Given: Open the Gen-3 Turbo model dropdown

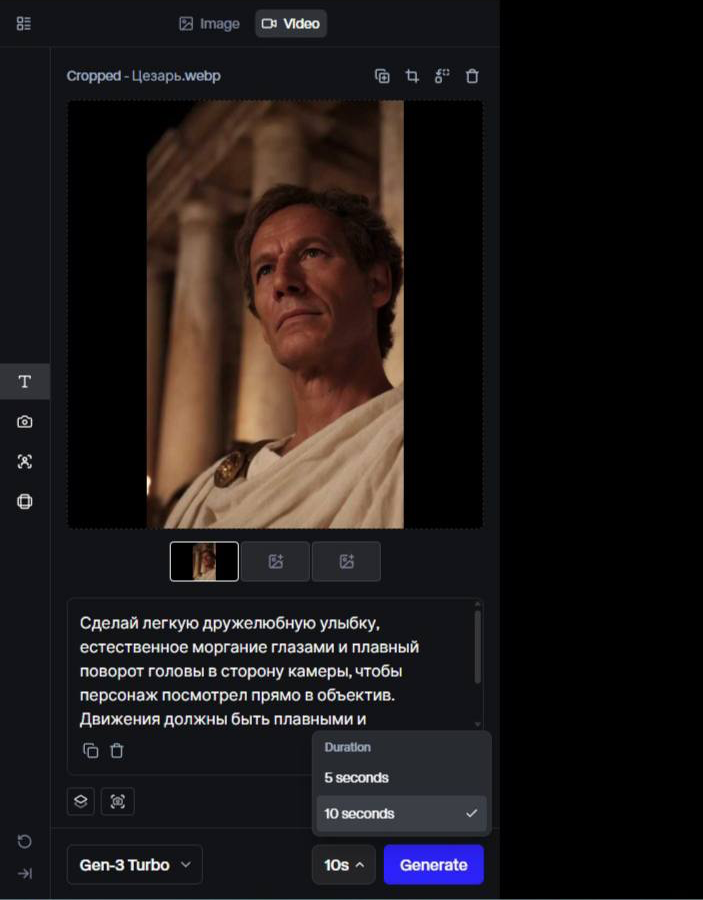Looking at the screenshot, I should click(135, 864).
